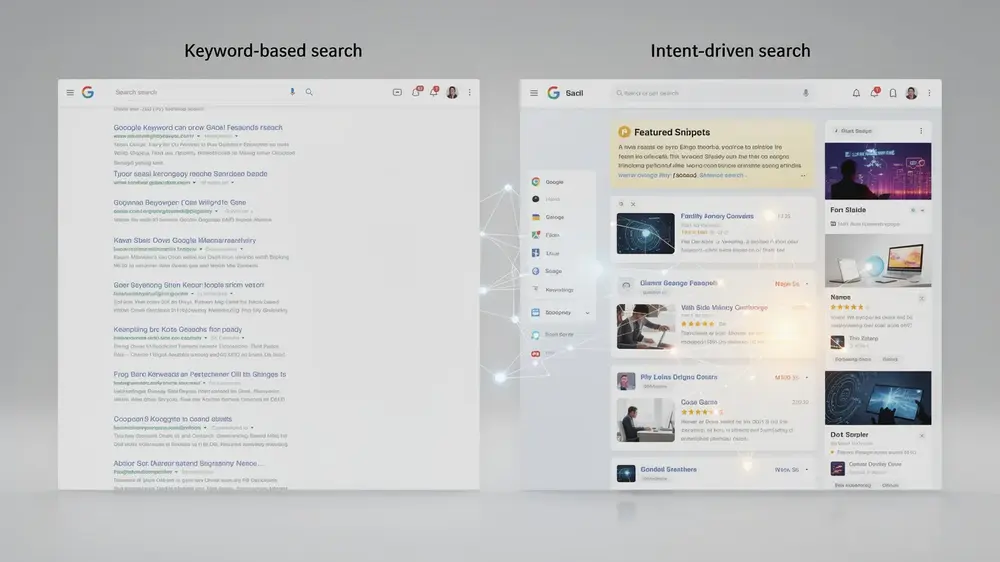Click Google G logo beside 'Sacil'
The image size is (1000, 562).
(553, 93)
